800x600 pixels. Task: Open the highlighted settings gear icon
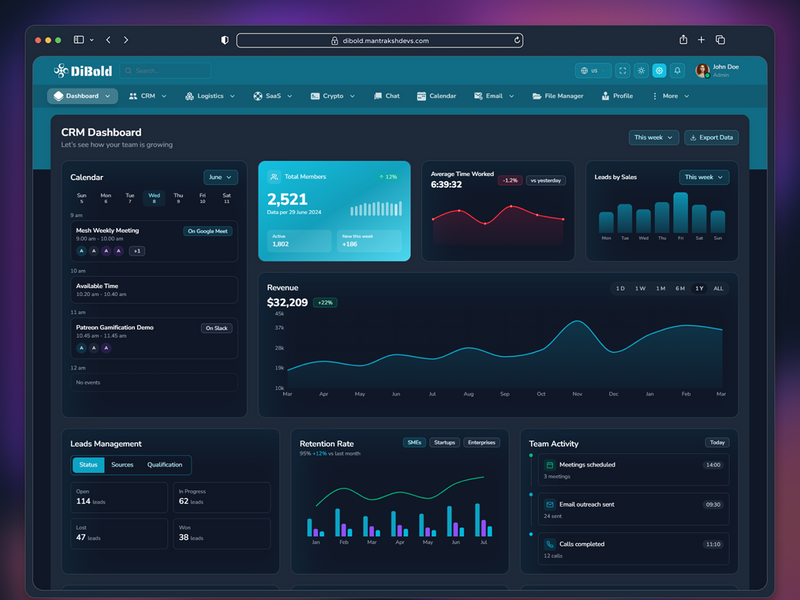(659, 71)
